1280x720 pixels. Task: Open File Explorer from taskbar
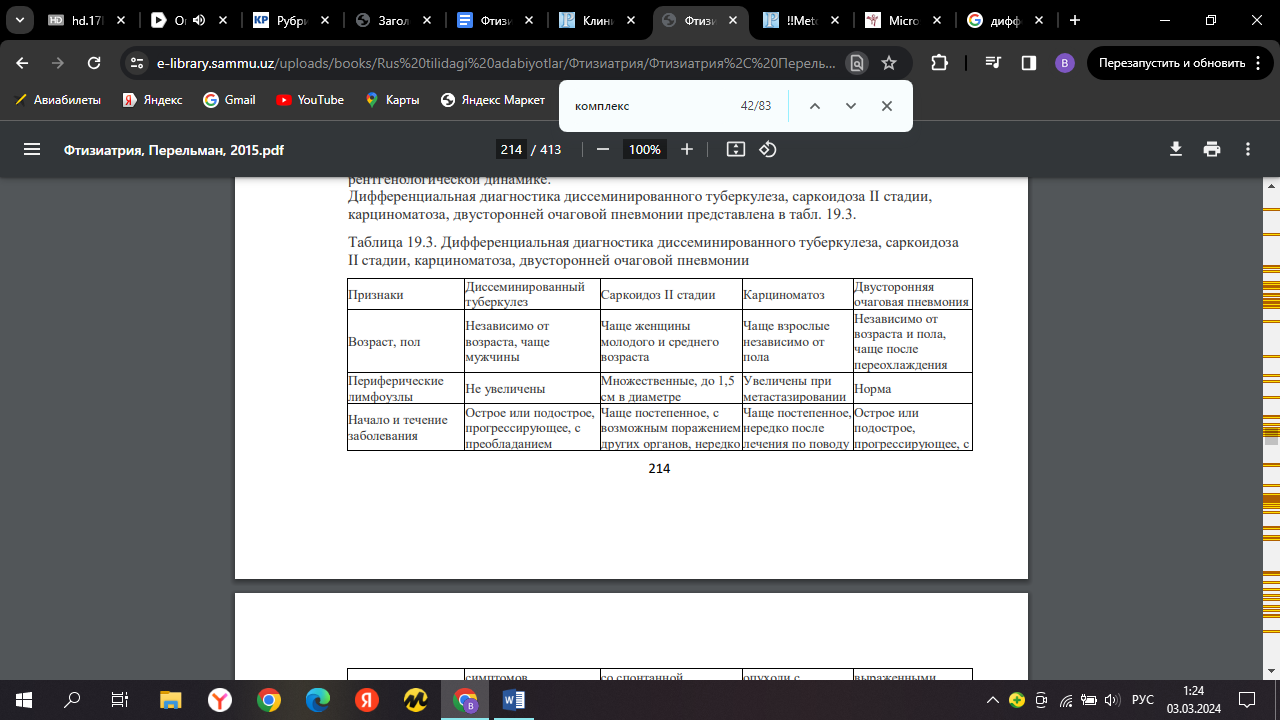click(x=170, y=700)
